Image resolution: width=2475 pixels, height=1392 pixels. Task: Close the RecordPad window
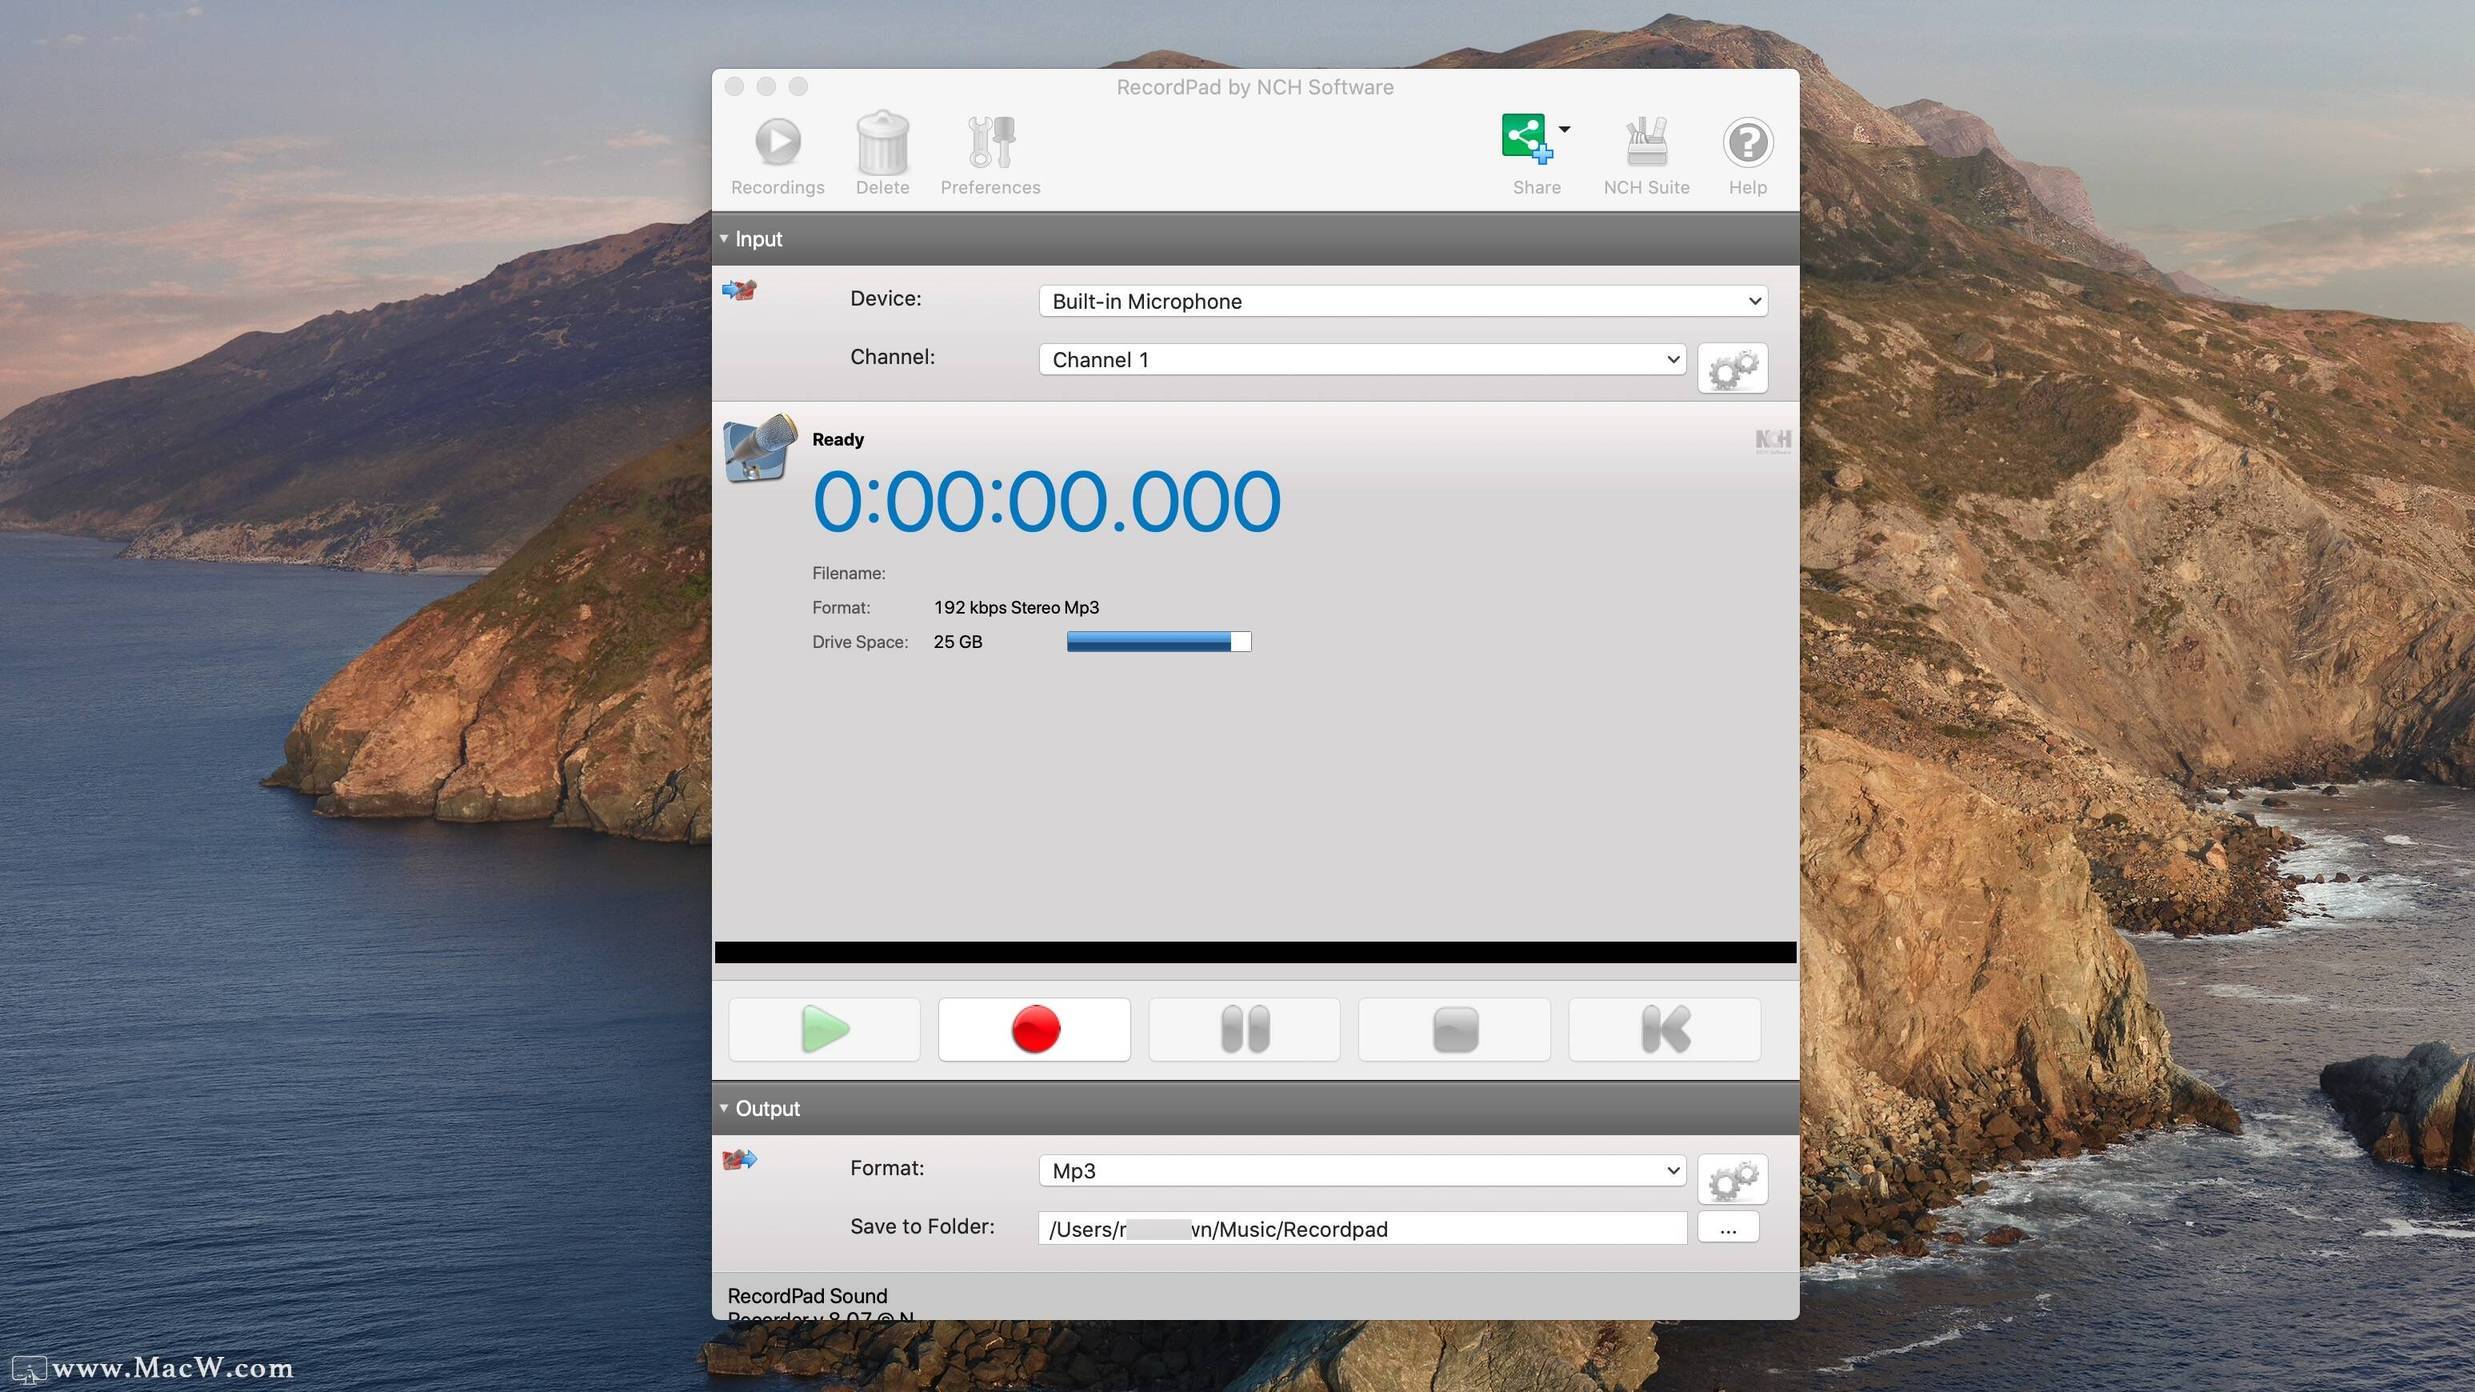[734, 86]
